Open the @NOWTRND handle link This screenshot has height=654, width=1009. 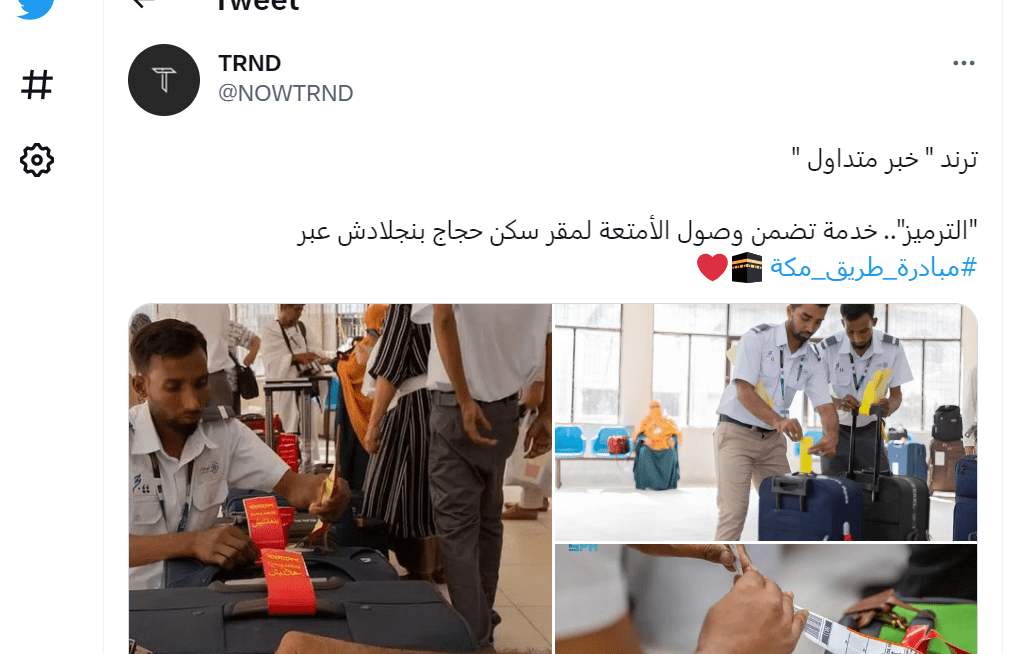pyautogui.click(x=286, y=93)
